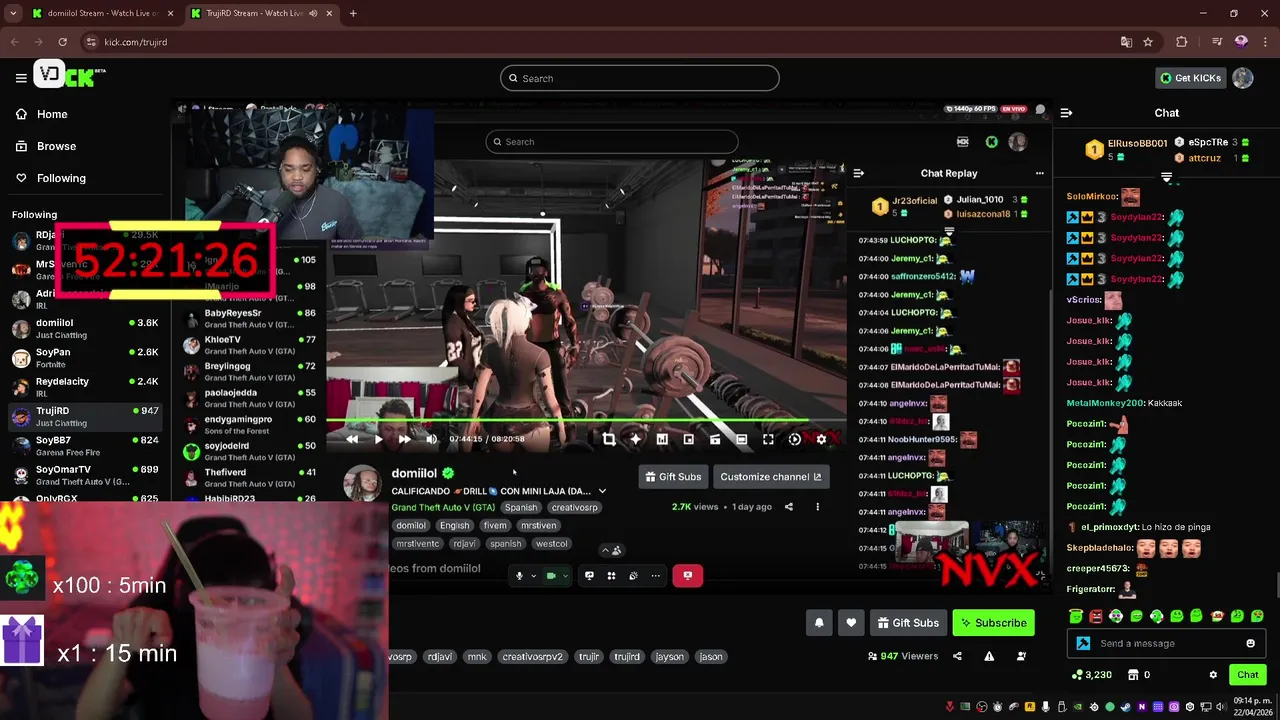Toggle theater mode in embedded player
This screenshot has height=720, width=1280.
pyautogui.click(x=741, y=439)
